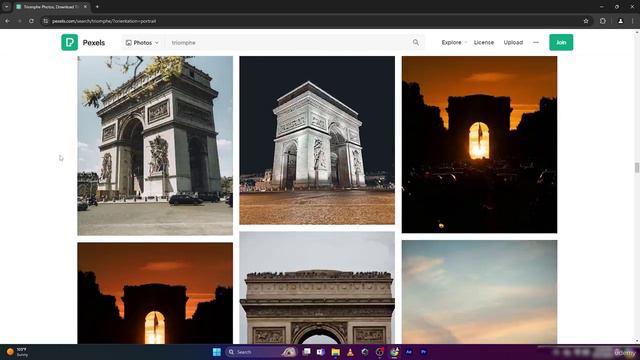
Task: Bookmark this page with the star icon
Action: pyautogui.click(x=586, y=21)
